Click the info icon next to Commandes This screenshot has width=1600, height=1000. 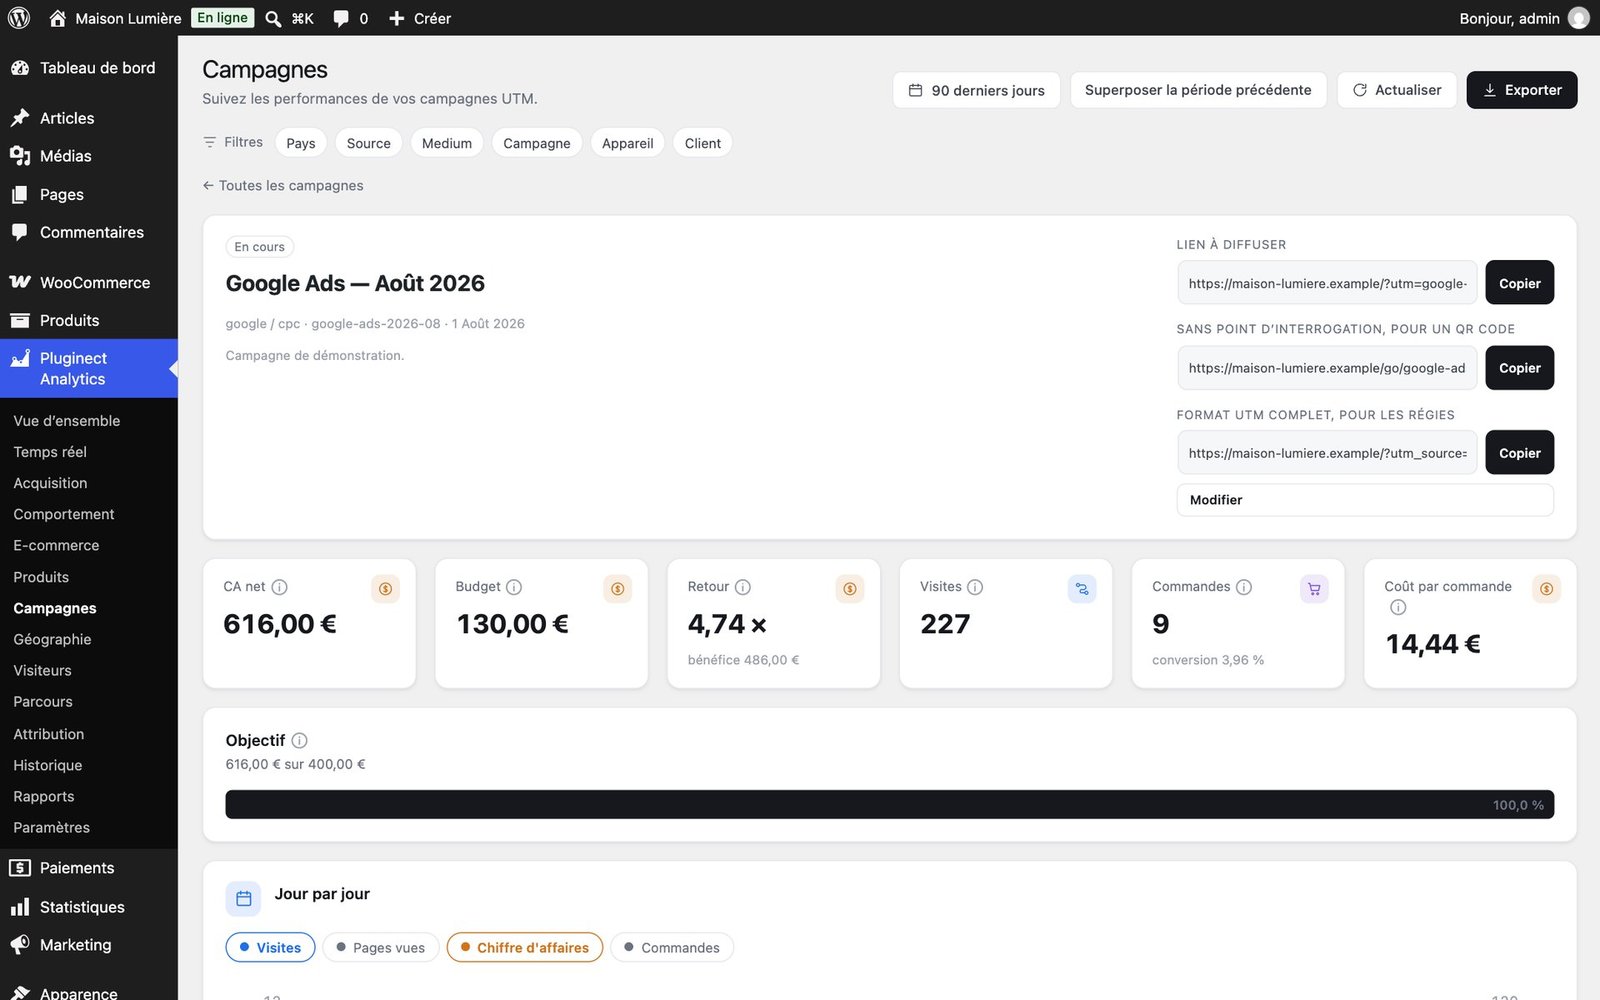pos(1244,587)
